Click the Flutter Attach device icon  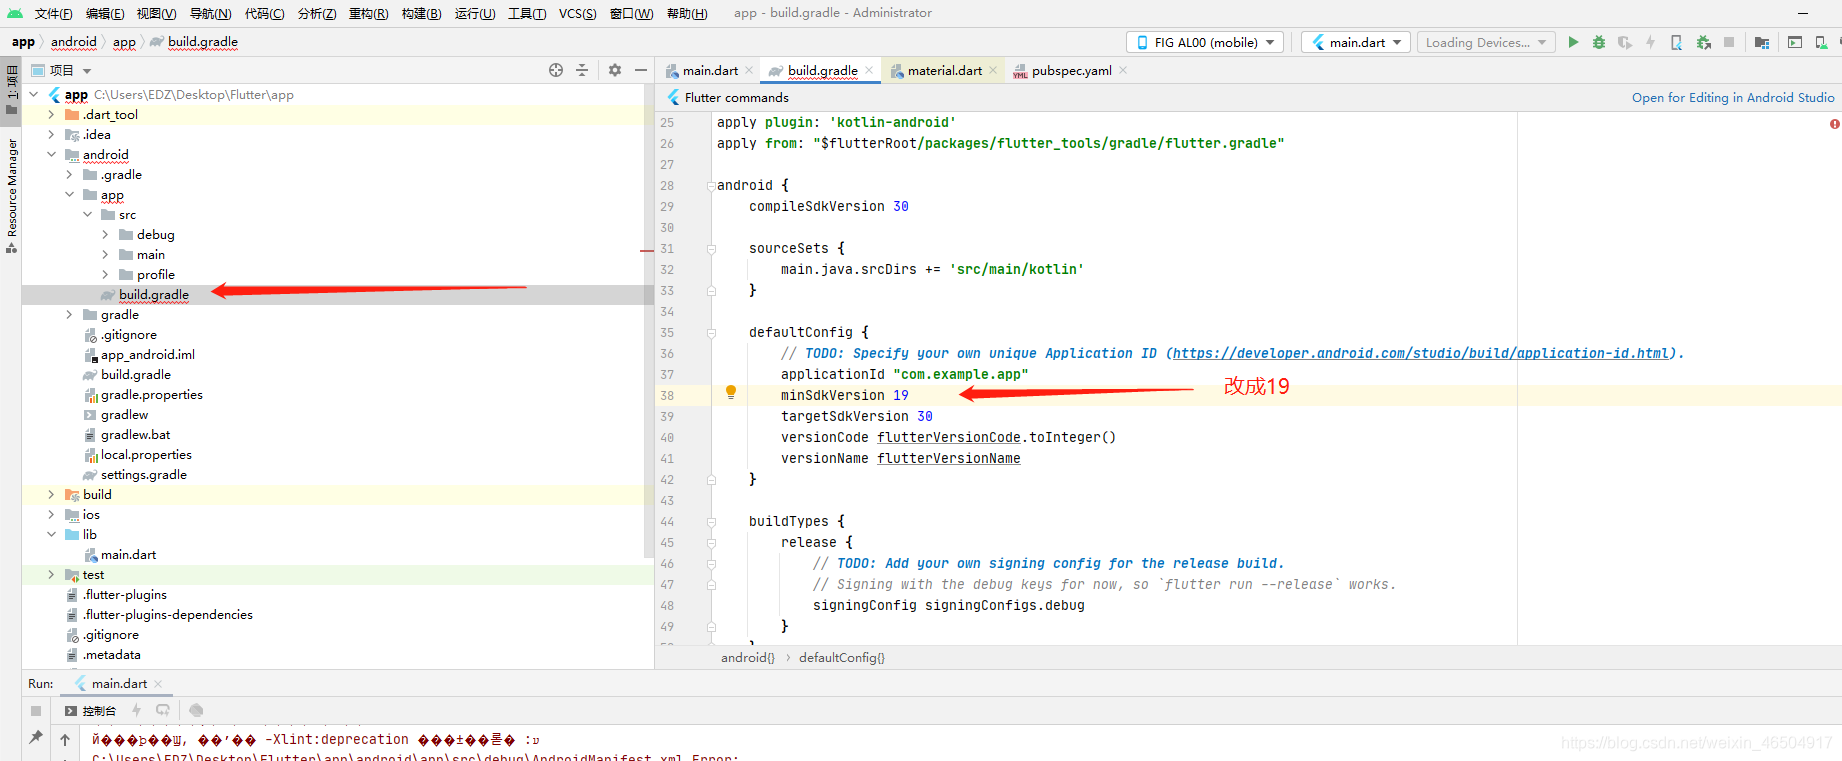click(x=1676, y=42)
